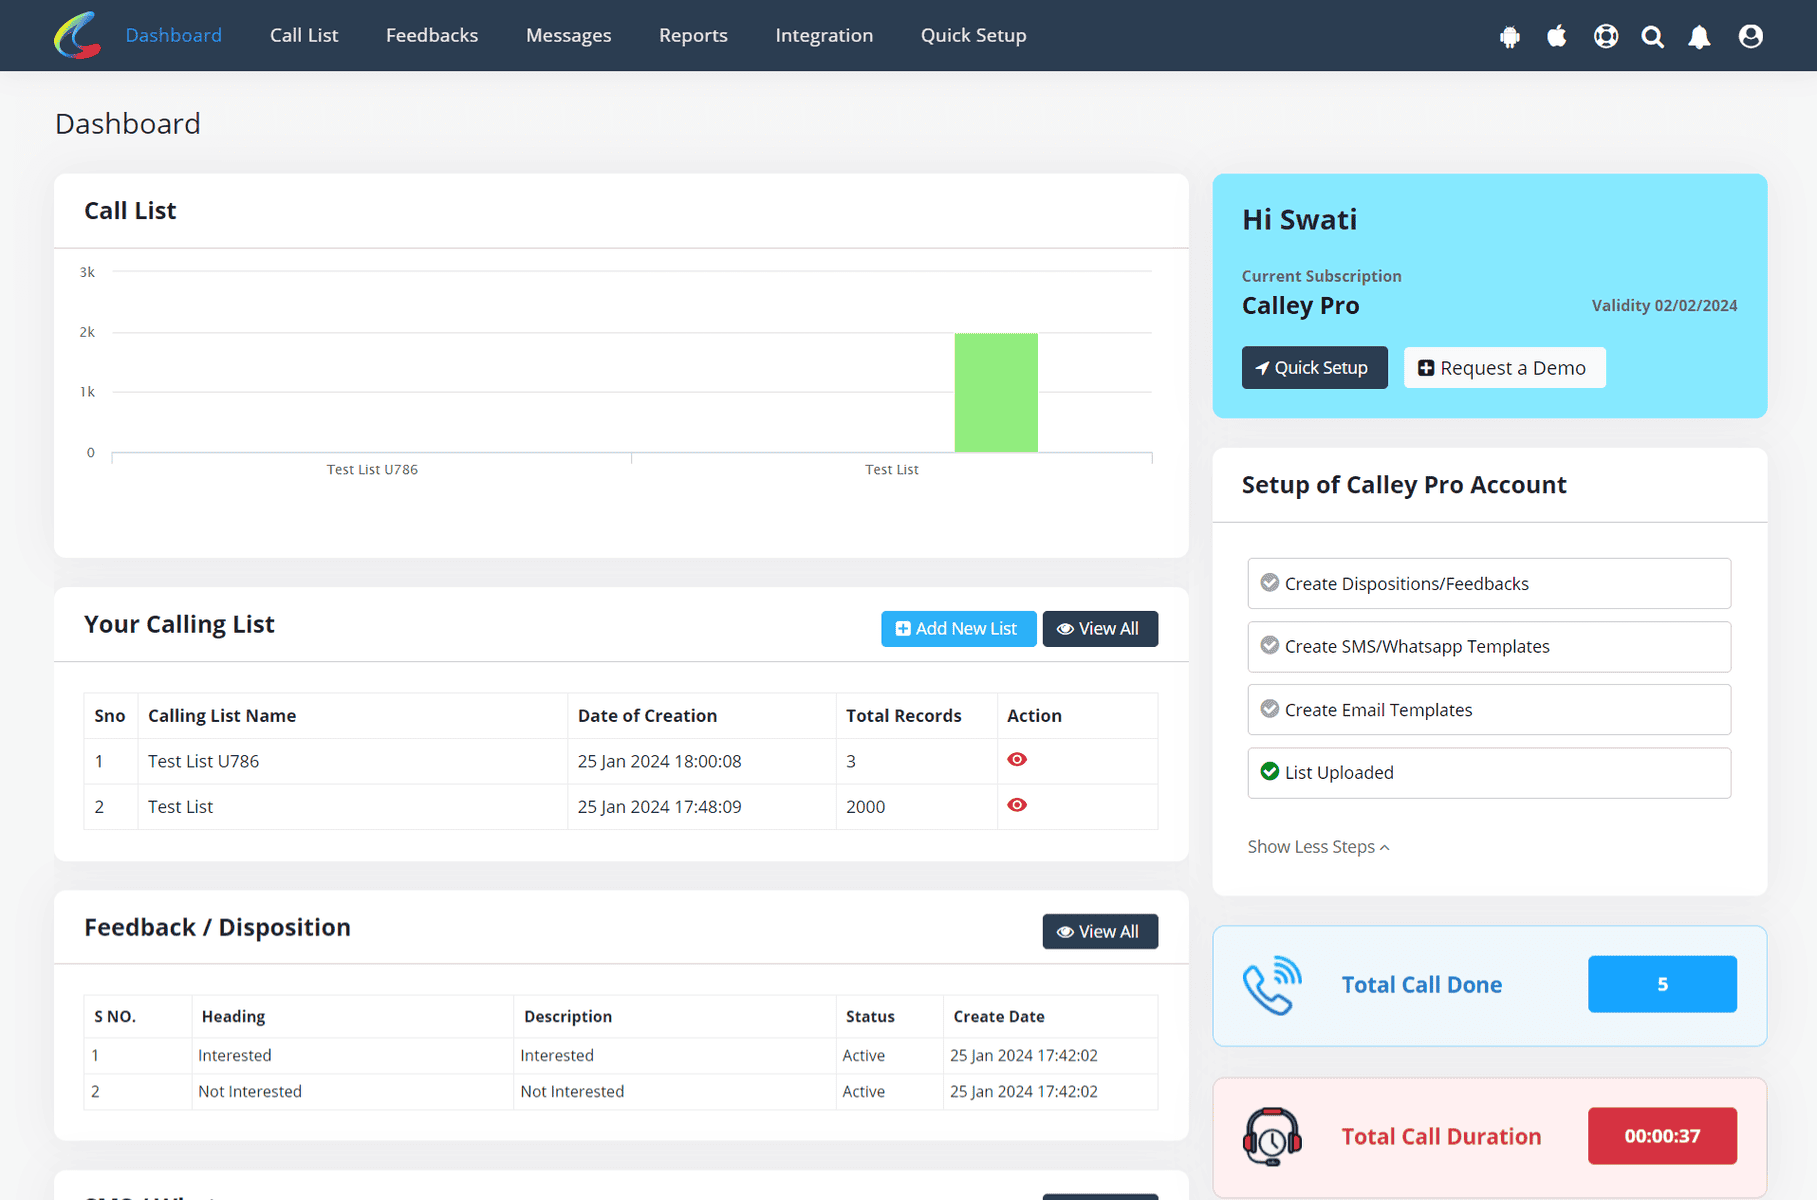View All feedback dispositions
This screenshot has width=1817, height=1200.
[x=1100, y=931]
